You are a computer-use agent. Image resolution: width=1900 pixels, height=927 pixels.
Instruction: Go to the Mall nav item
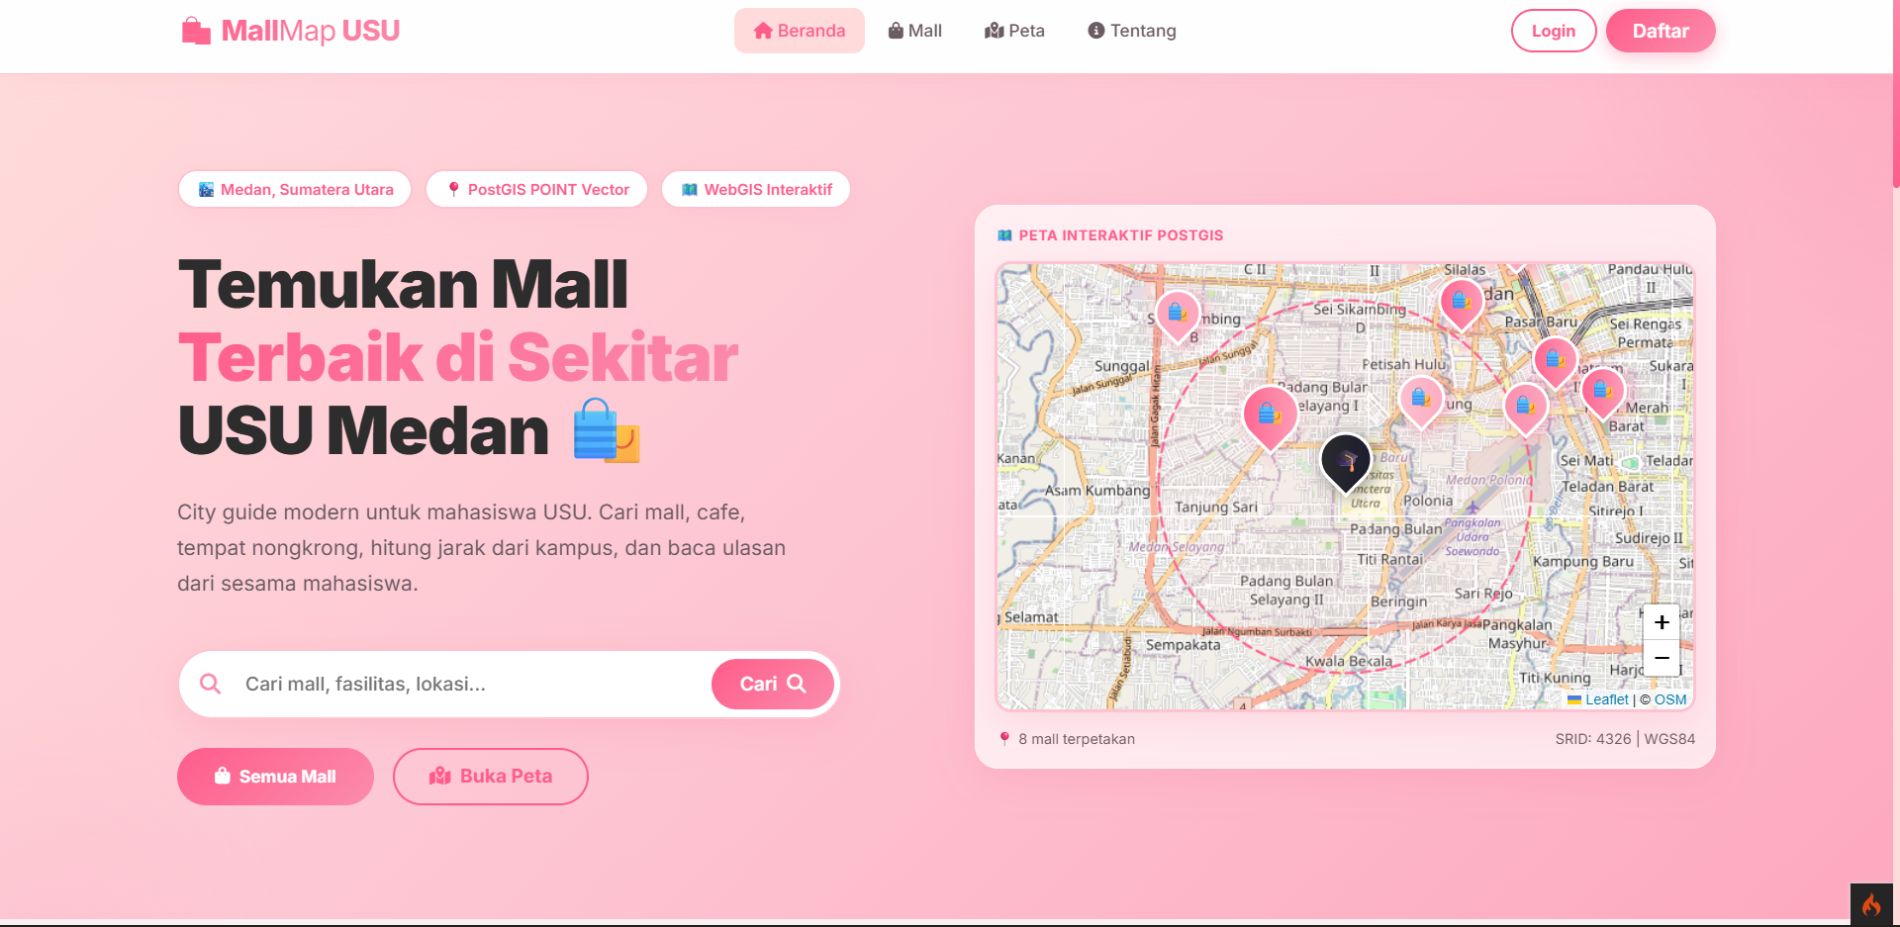(x=915, y=31)
